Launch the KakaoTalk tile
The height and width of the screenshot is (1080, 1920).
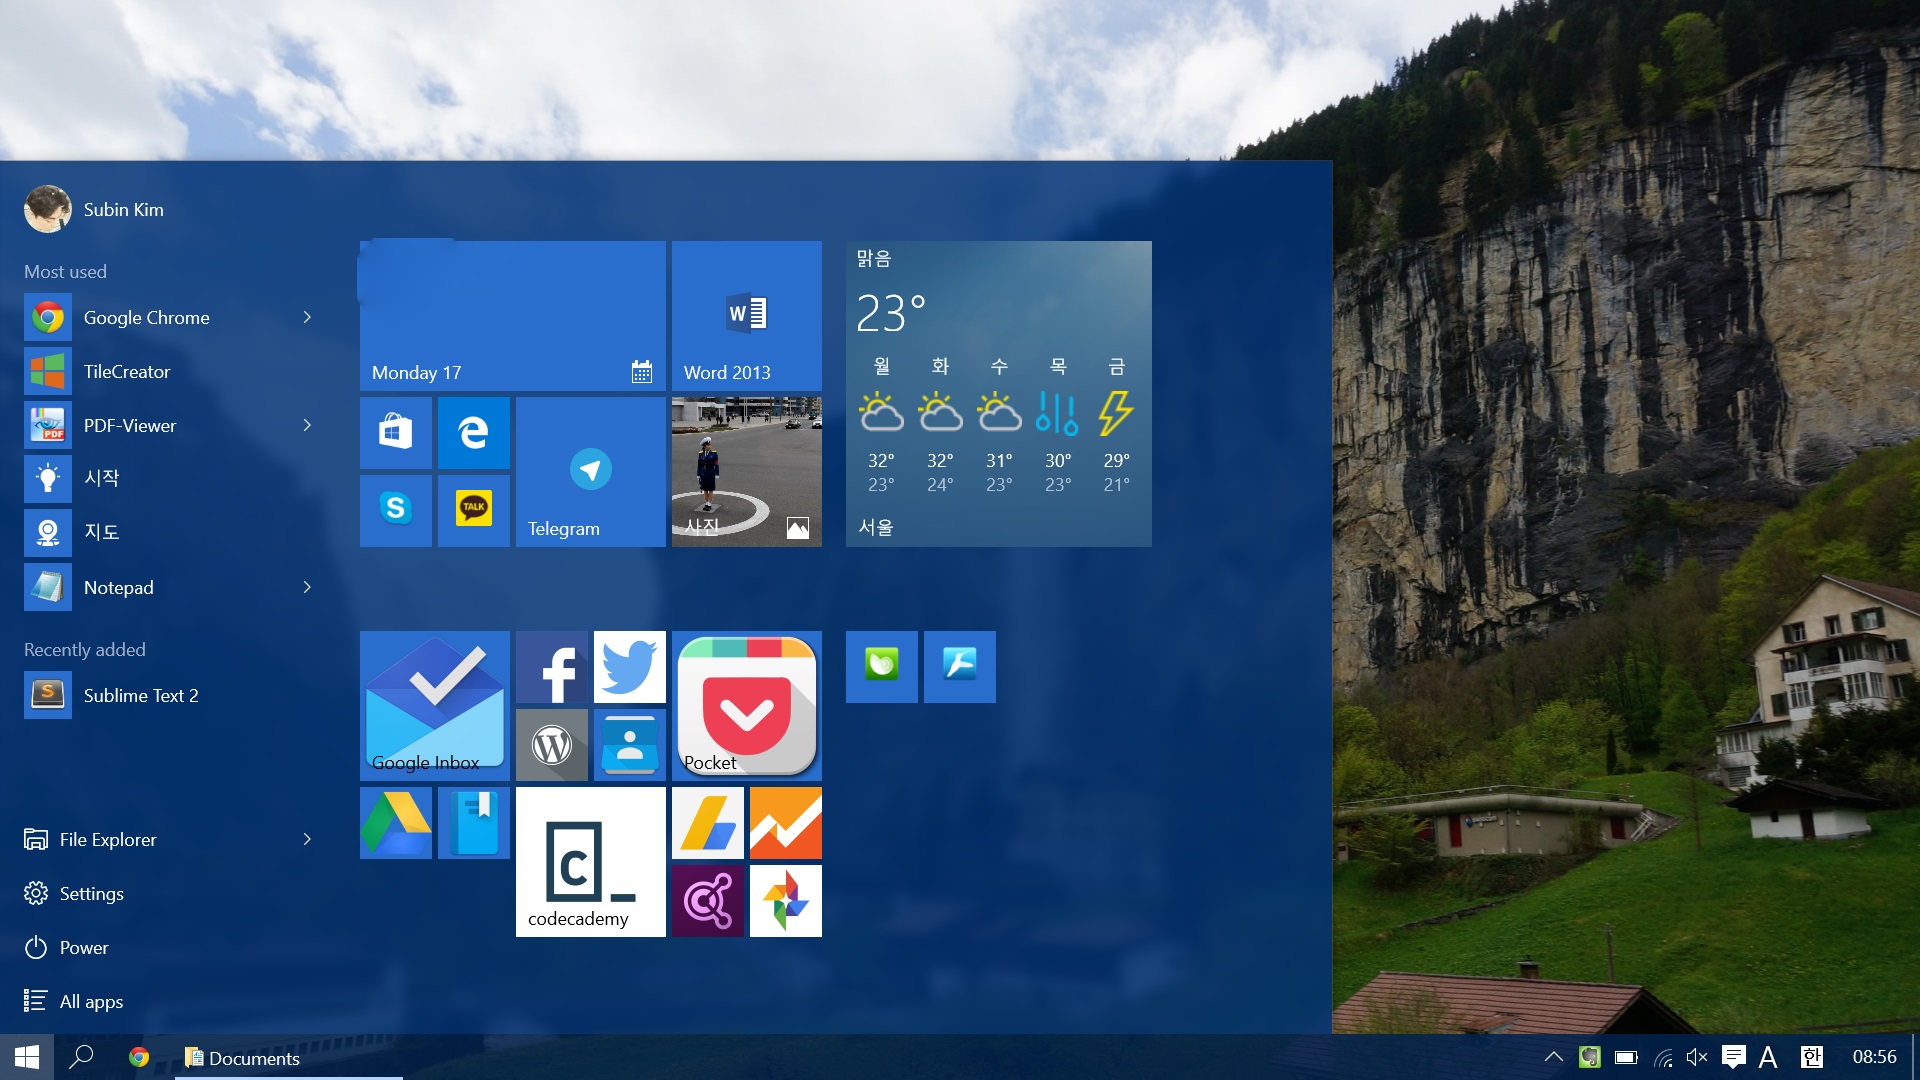coord(473,510)
